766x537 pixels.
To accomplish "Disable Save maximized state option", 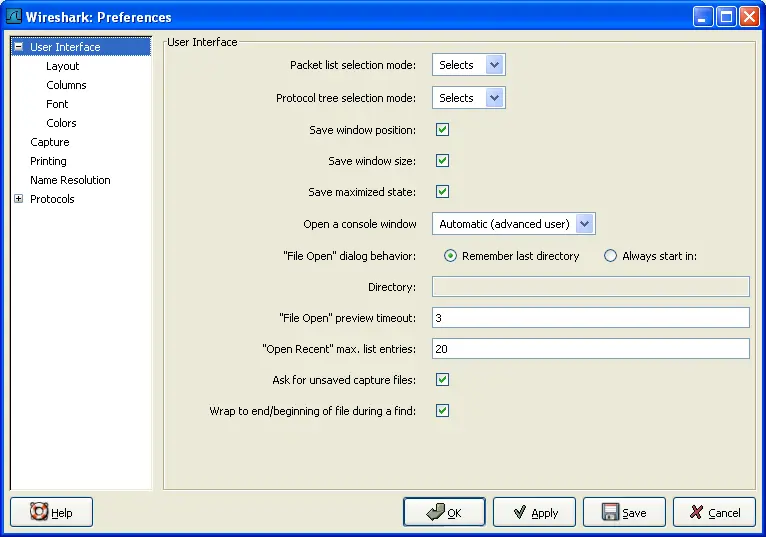I will 442,192.
